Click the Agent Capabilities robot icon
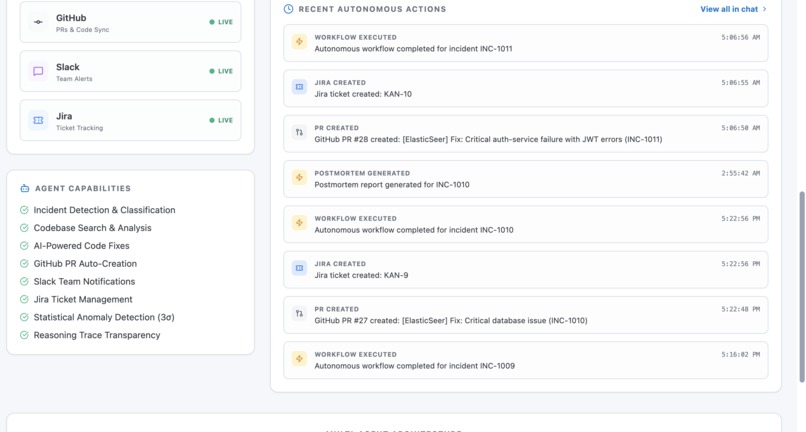This screenshot has height=432, width=806. click(25, 188)
